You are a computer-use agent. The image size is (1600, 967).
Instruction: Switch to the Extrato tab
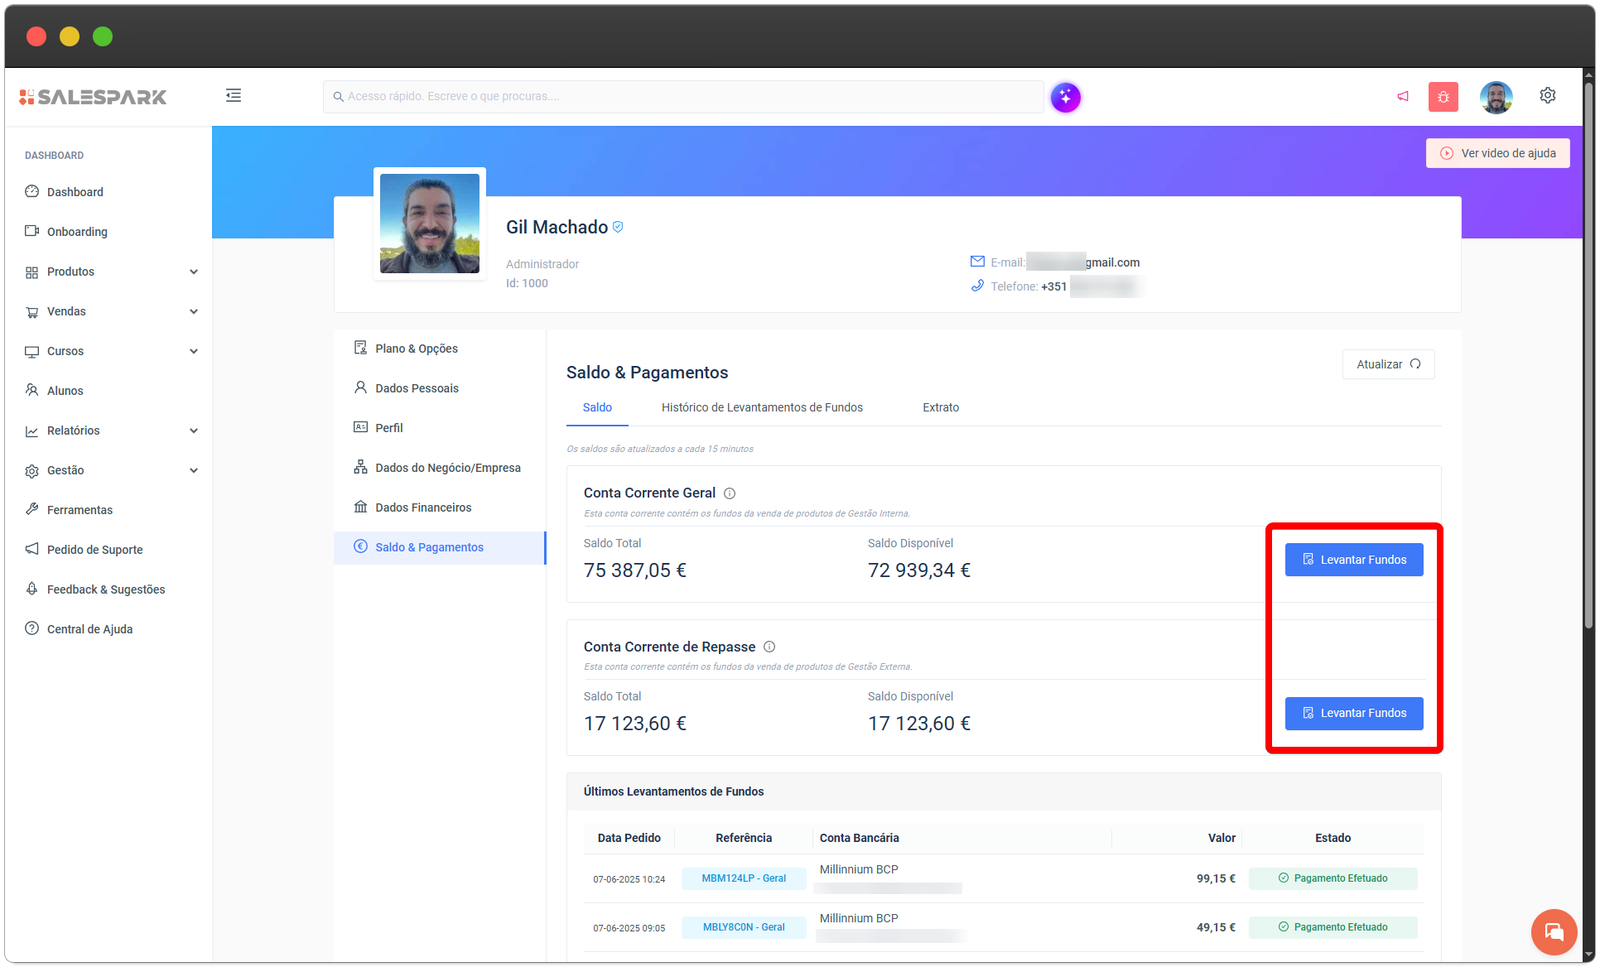click(x=940, y=408)
